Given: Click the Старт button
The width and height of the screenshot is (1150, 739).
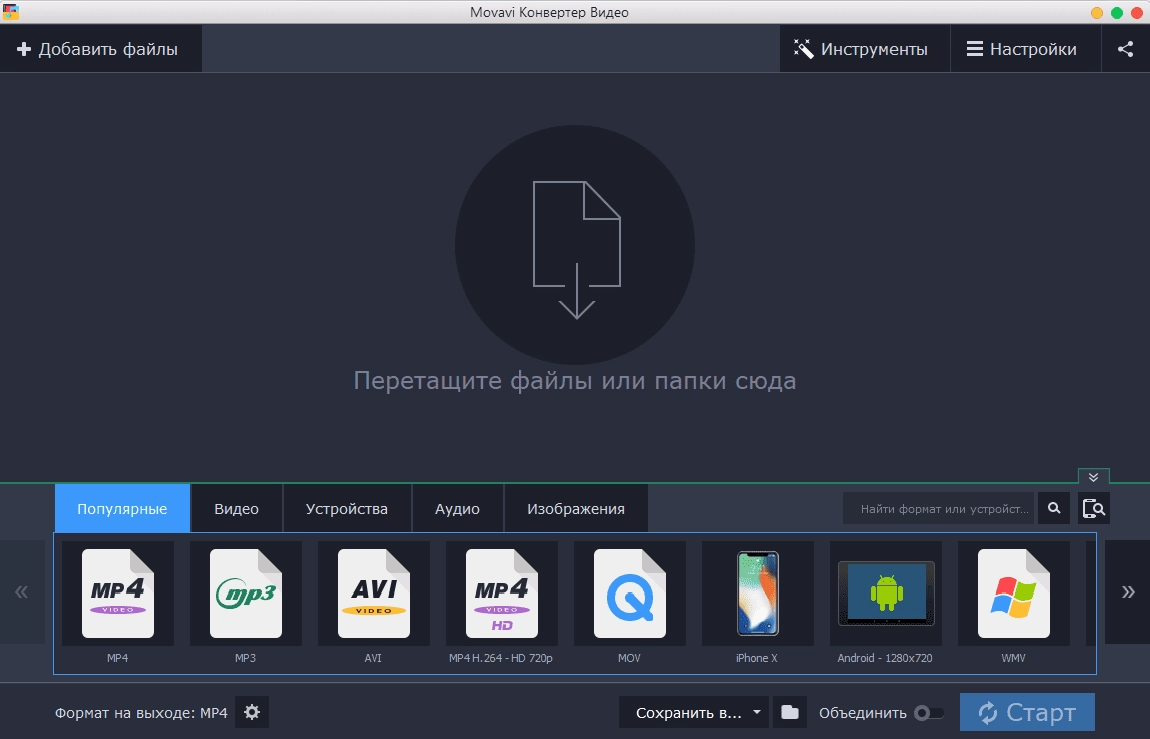Looking at the screenshot, I should [1028, 712].
